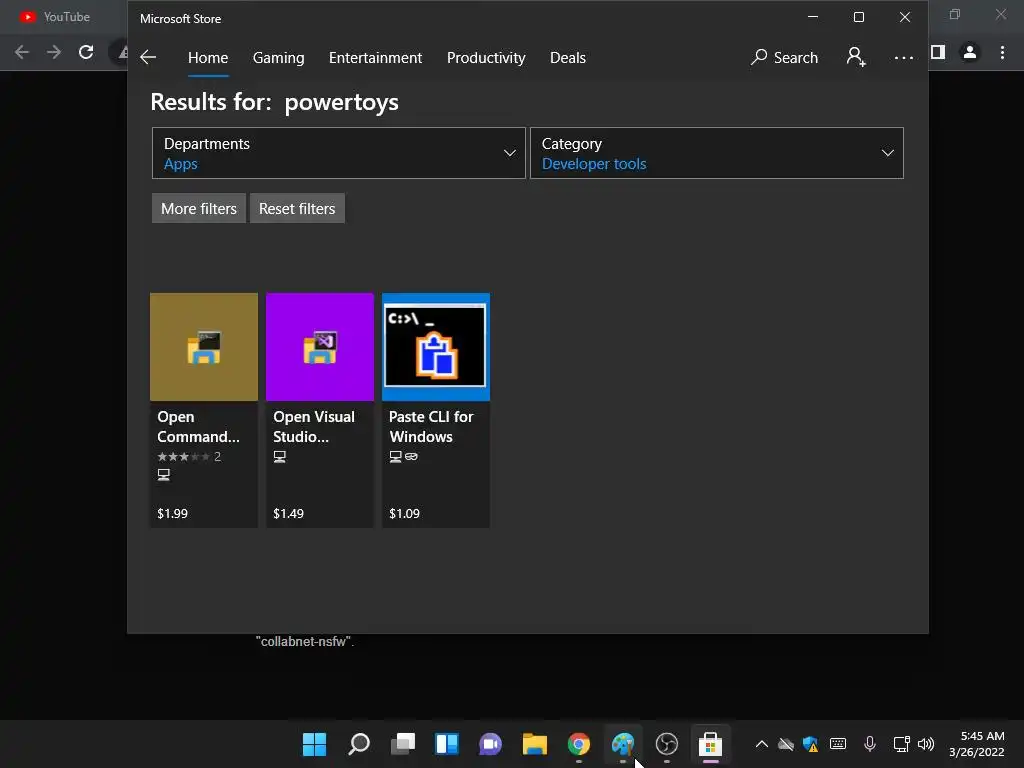Open the Windows Start menu

[x=314, y=744]
